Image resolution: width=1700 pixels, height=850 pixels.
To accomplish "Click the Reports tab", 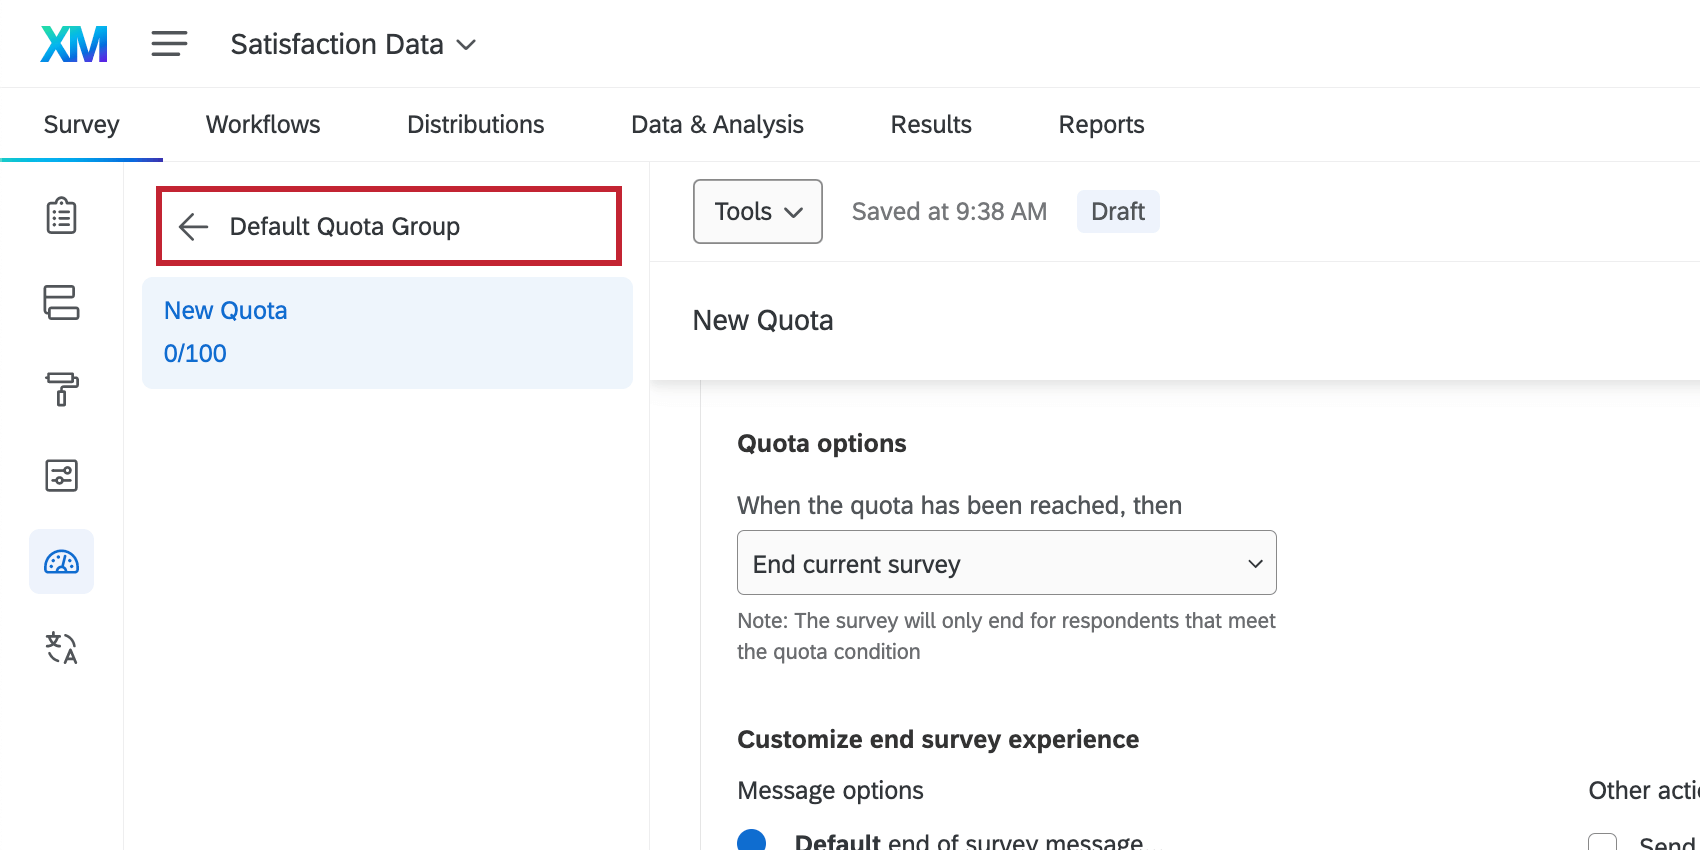I will 1101,124.
